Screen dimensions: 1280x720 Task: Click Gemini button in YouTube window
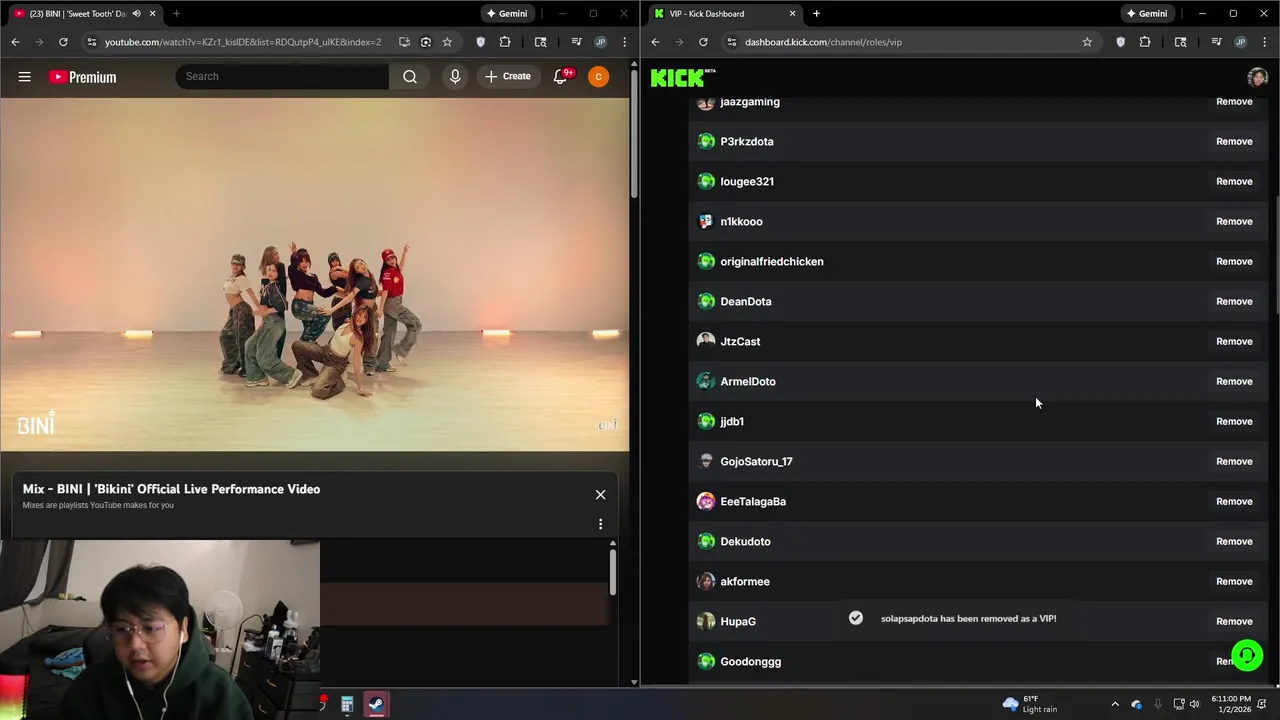coord(506,13)
